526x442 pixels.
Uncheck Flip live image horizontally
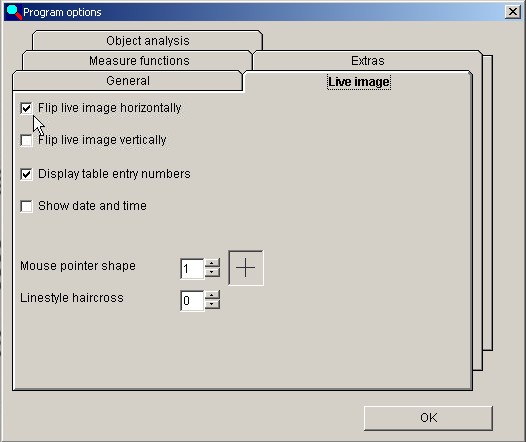(x=26, y=108)
